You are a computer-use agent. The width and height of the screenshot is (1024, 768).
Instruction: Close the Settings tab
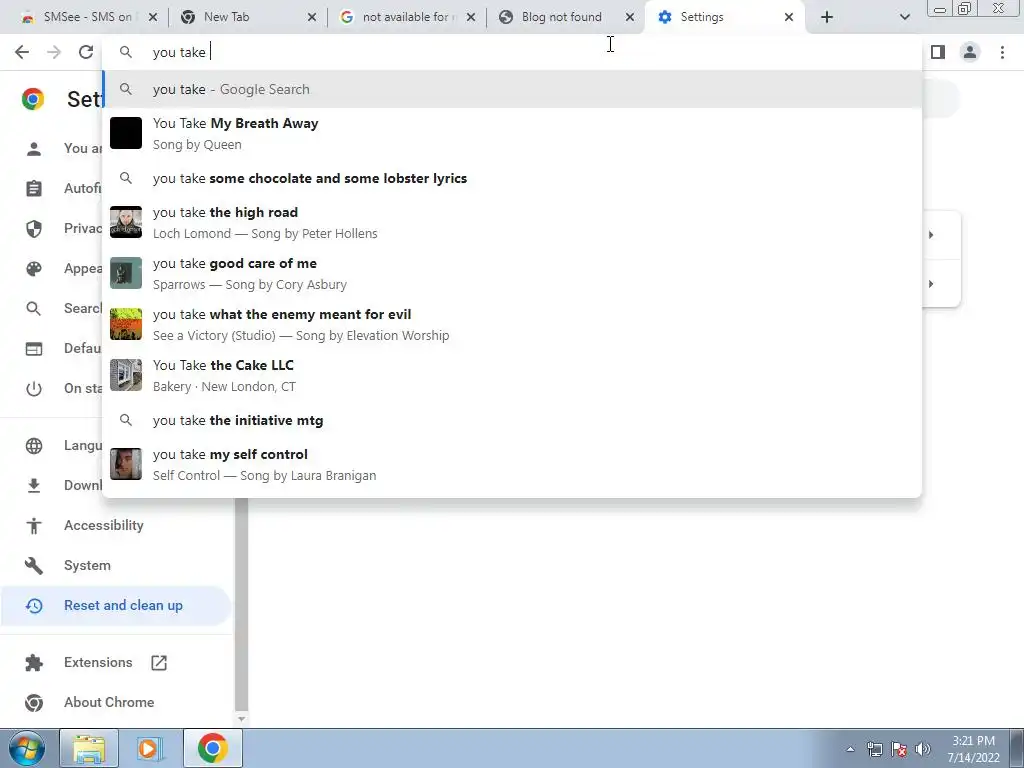[789, 17]
